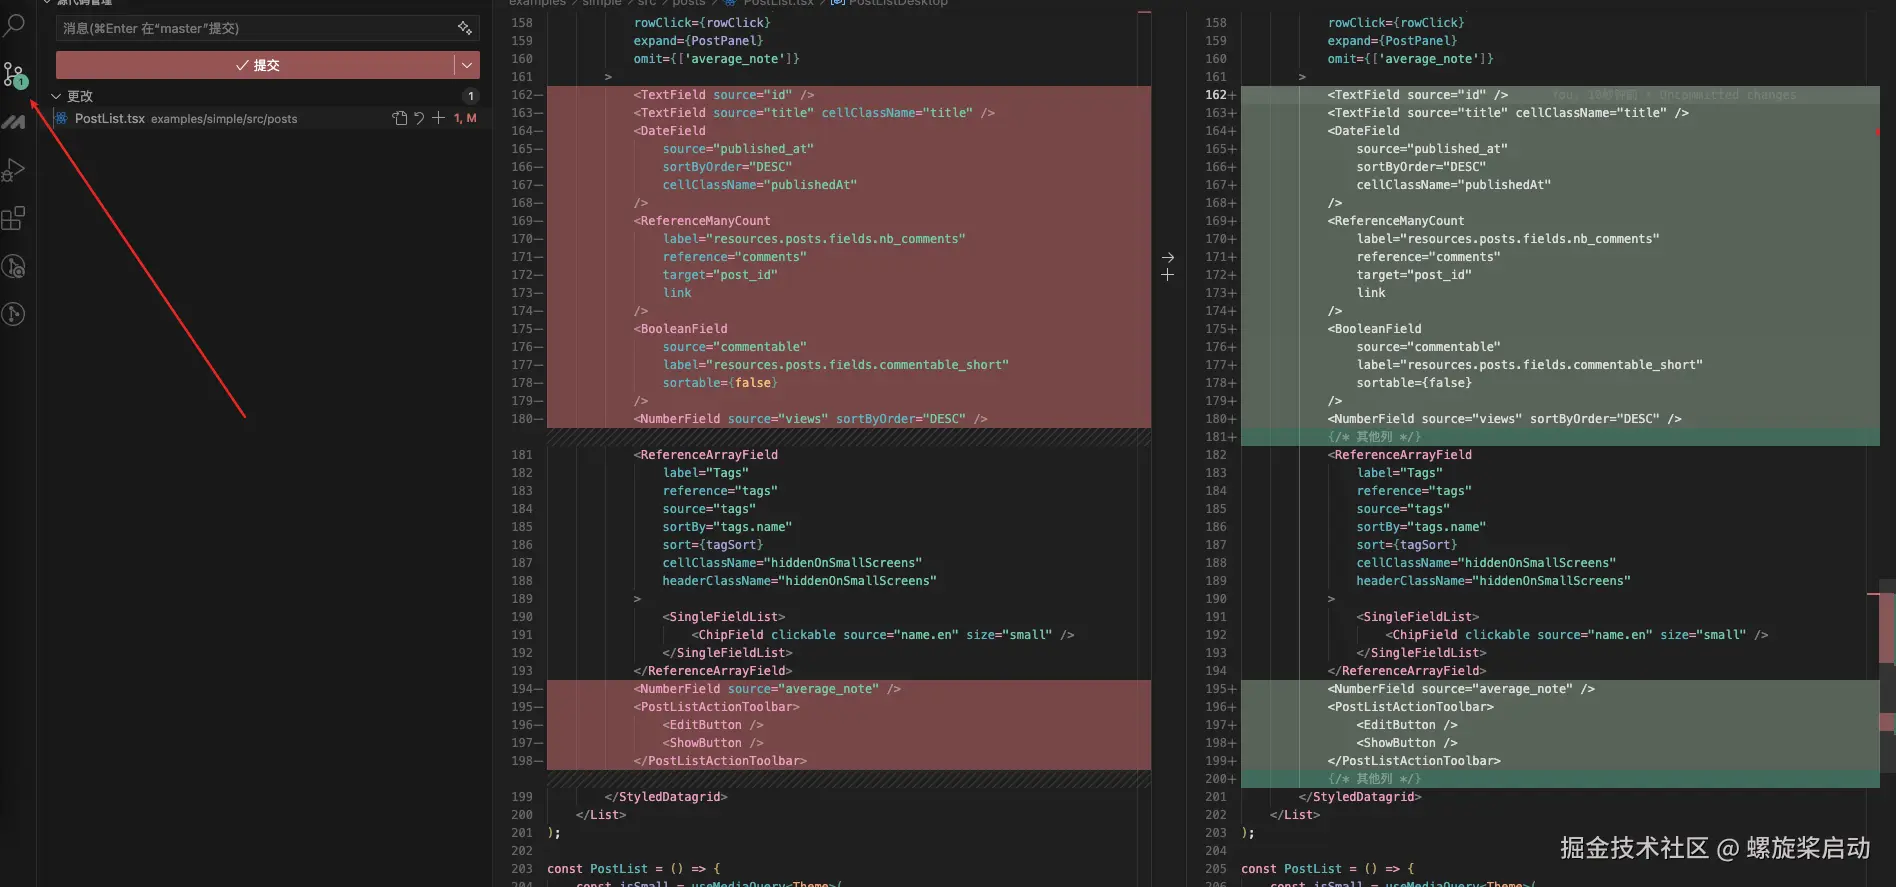Click 'const PostList' on line 205 in right pane
Image resolution: width=1896 pixels, height=887 pixels.
pos(1291,869)
